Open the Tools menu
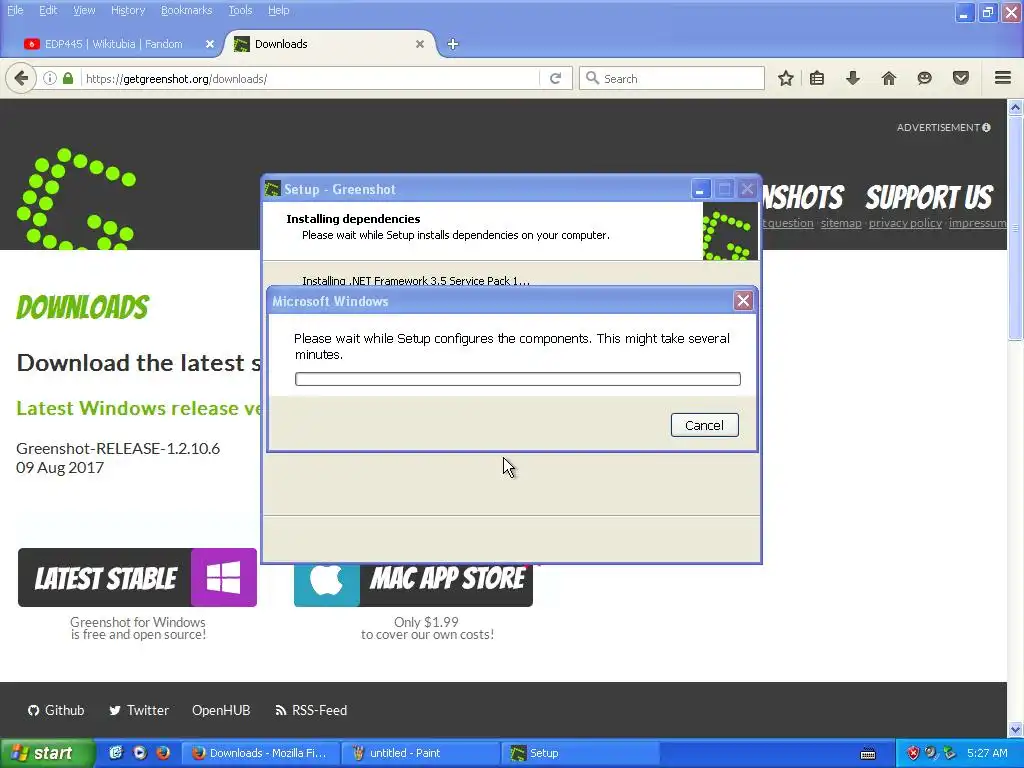The width and height of the screenshot is (1024, 768). (240, 10)
